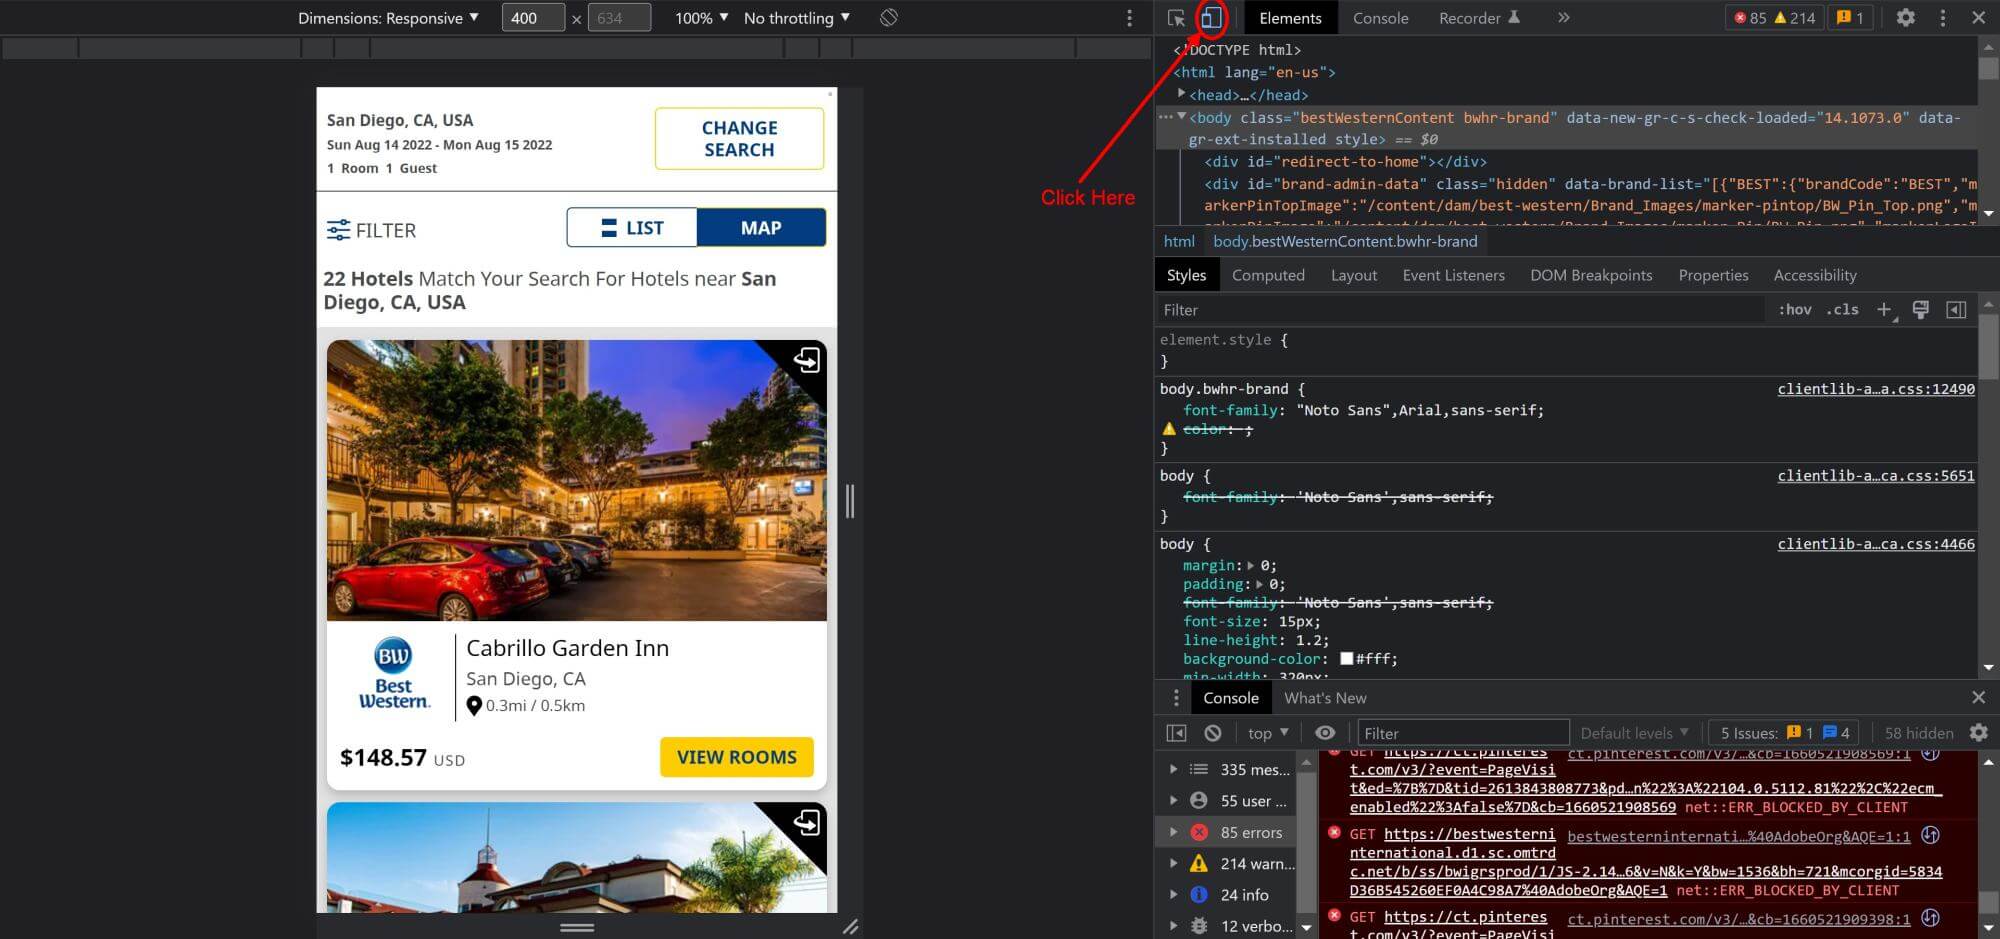Open the Computed styles tab
Viewport: 2000px width, 939px height.
click(x=1267, y=275)
